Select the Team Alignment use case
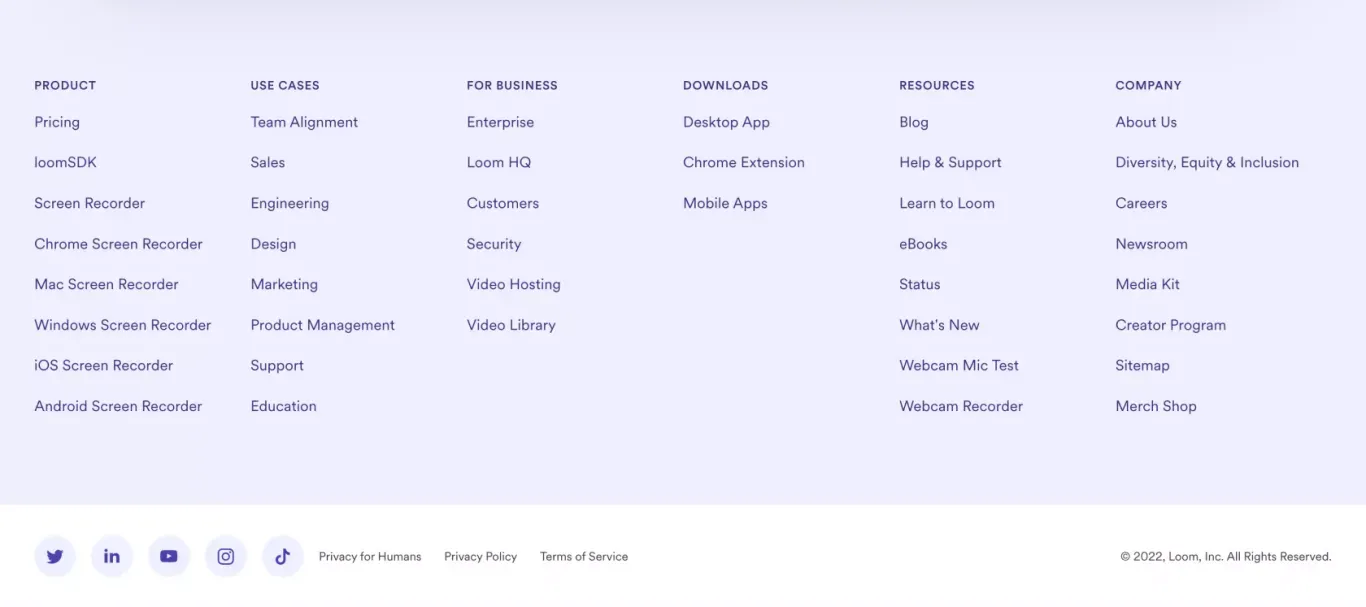This screenshot has height=607, width=1366. pos(304,122)
